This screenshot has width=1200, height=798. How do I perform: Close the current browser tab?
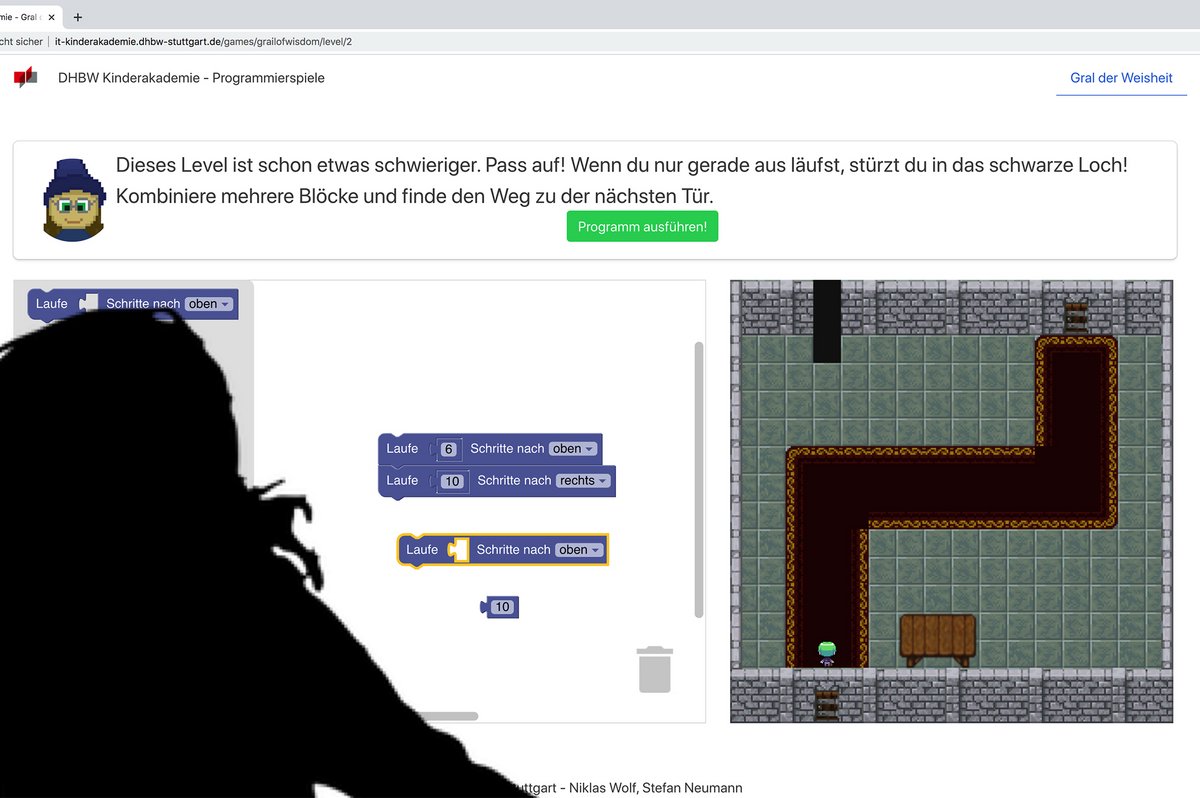(x=52, y=17)
